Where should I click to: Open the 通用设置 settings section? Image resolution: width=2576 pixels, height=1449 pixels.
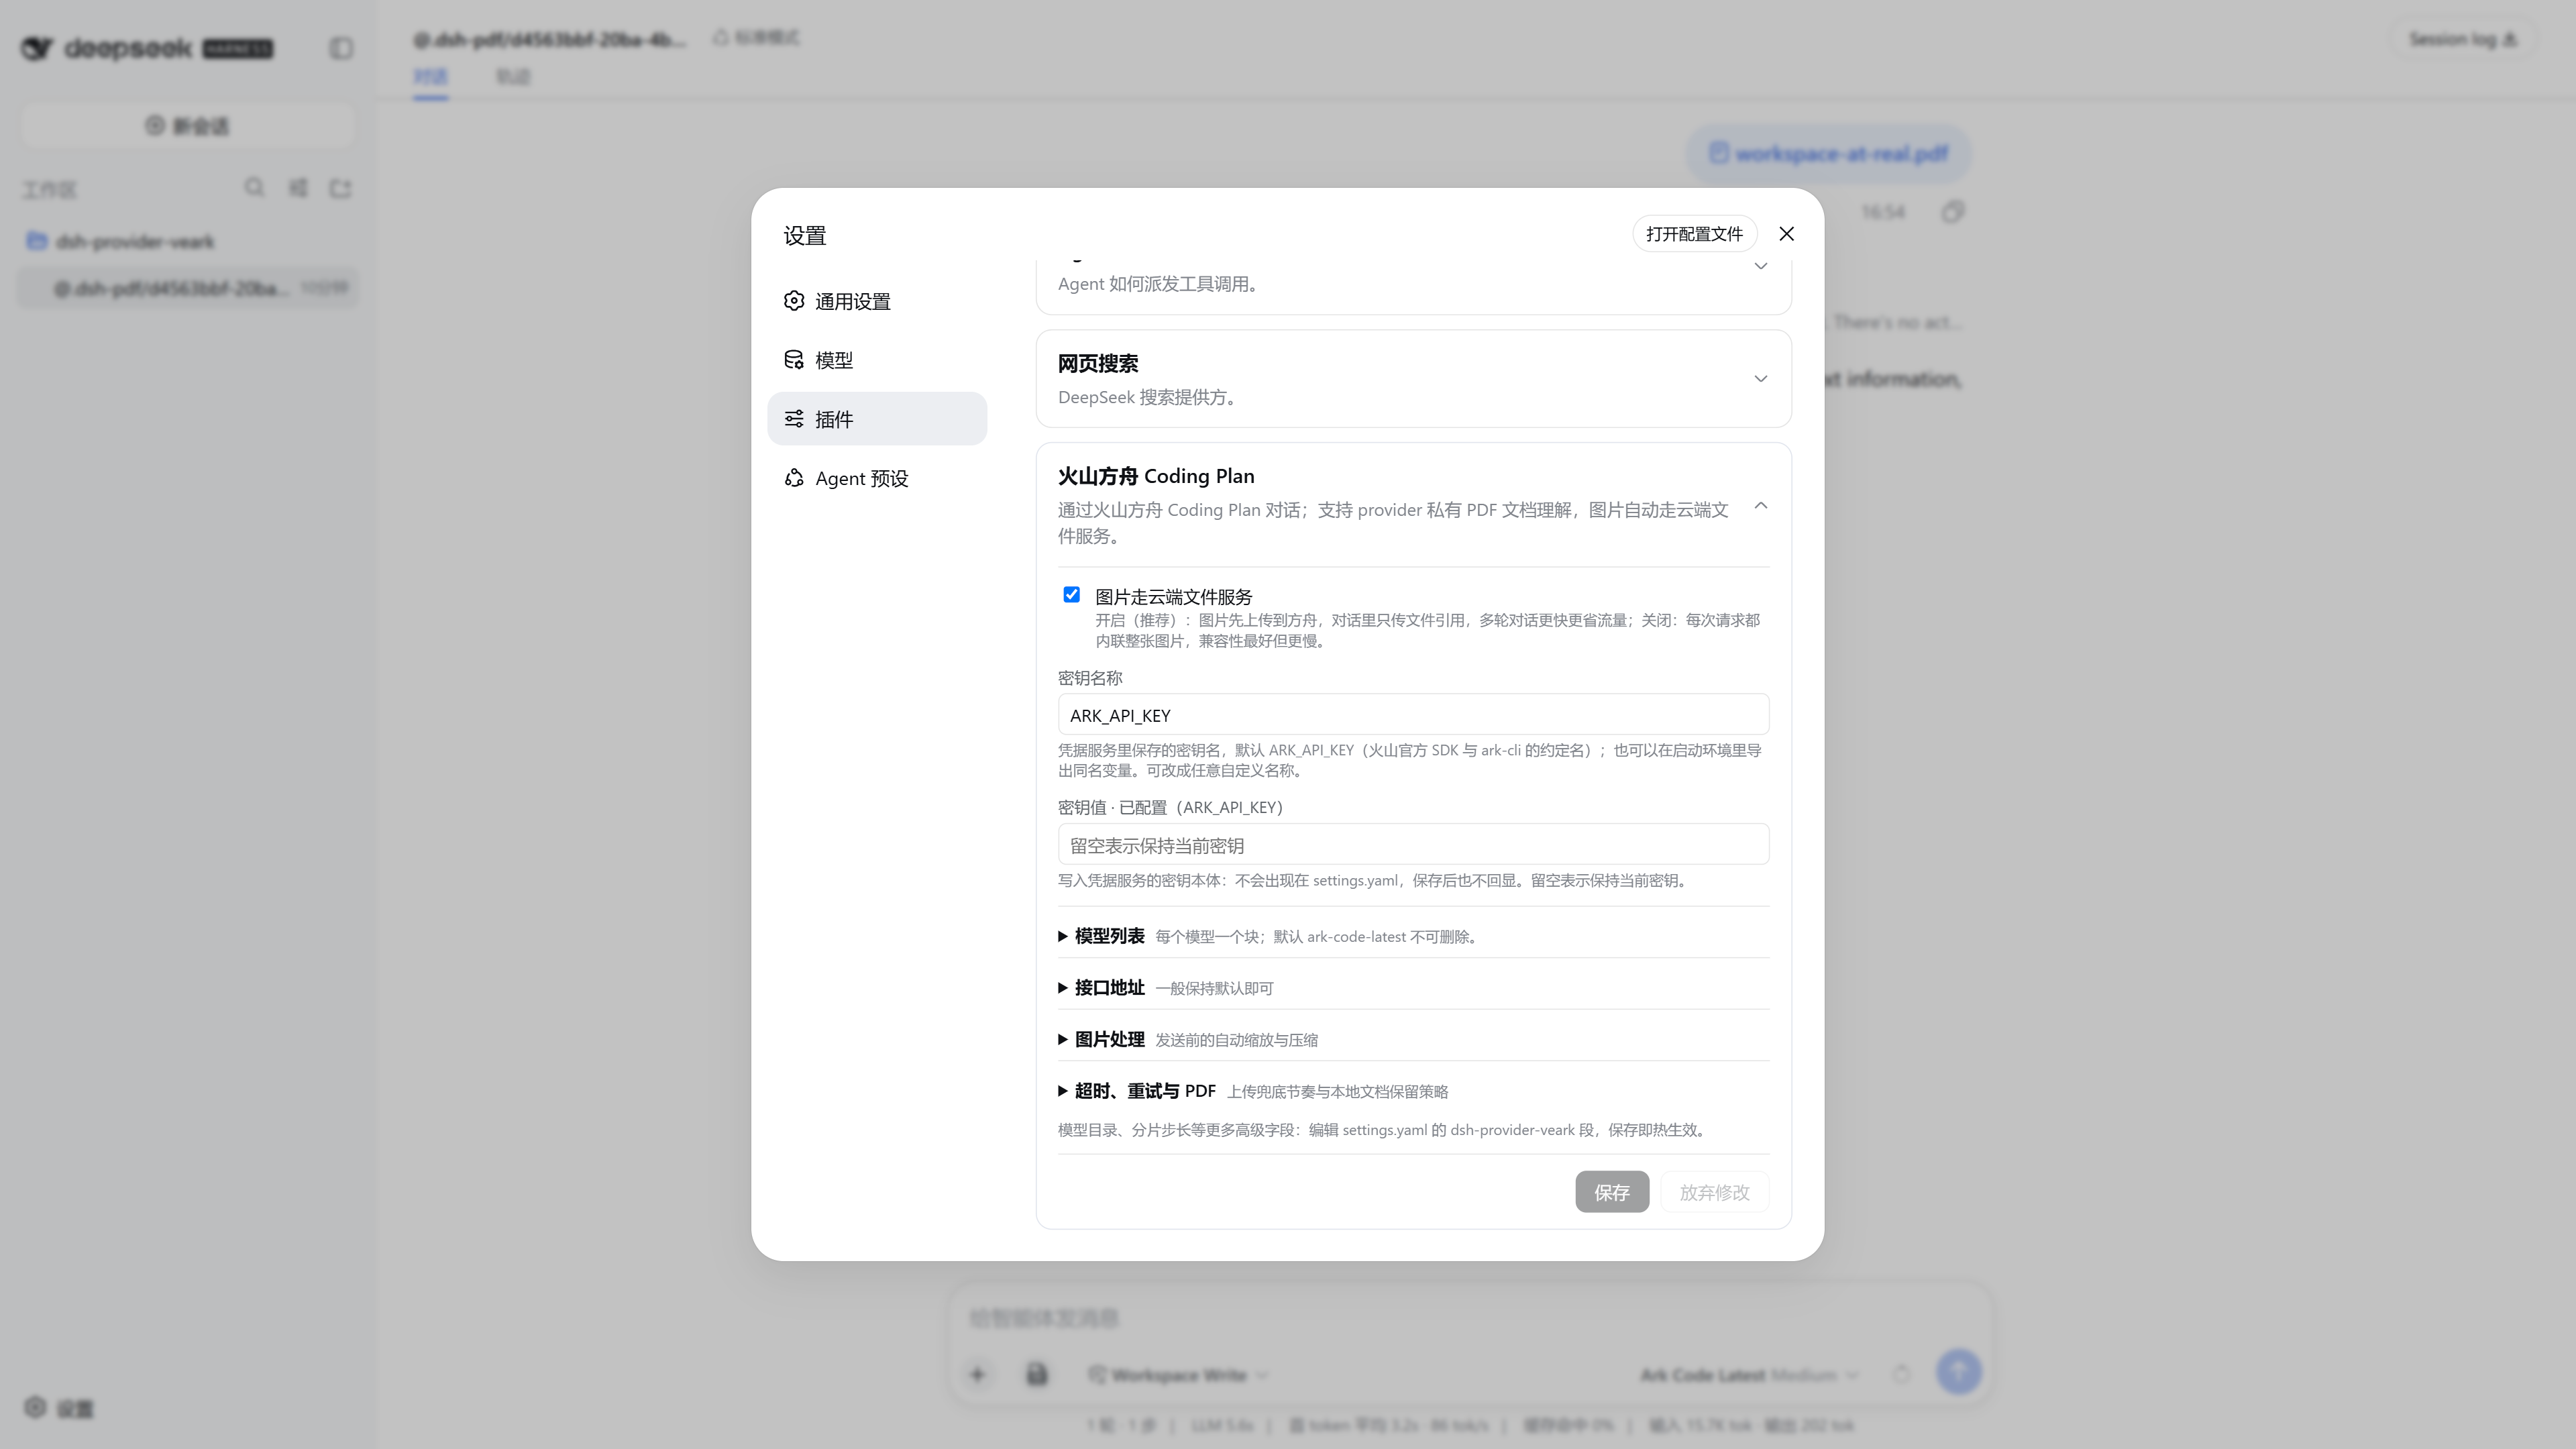(877, 301)
